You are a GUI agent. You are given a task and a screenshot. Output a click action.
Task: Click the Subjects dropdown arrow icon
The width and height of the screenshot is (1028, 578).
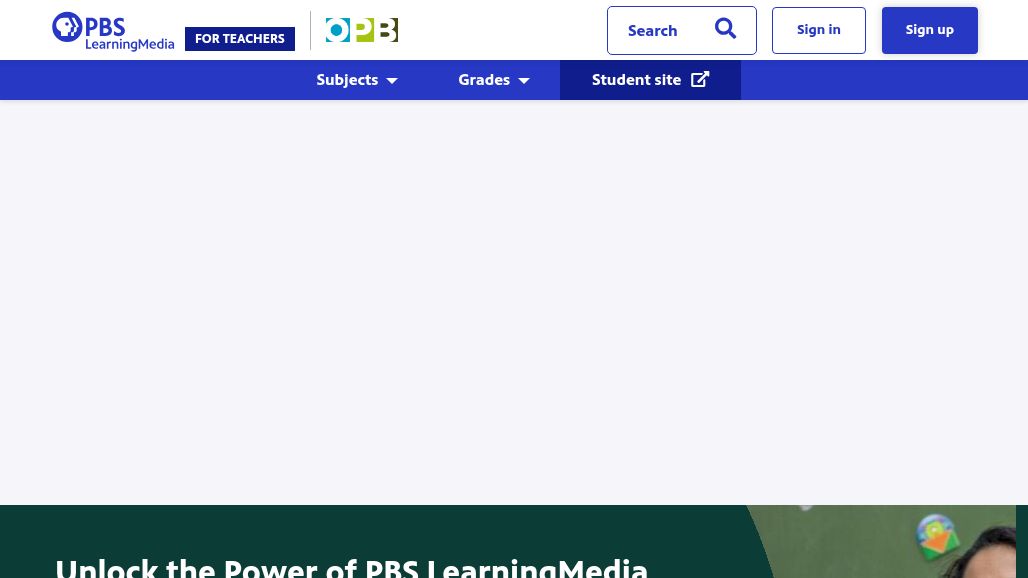click(x=392, y=81)
